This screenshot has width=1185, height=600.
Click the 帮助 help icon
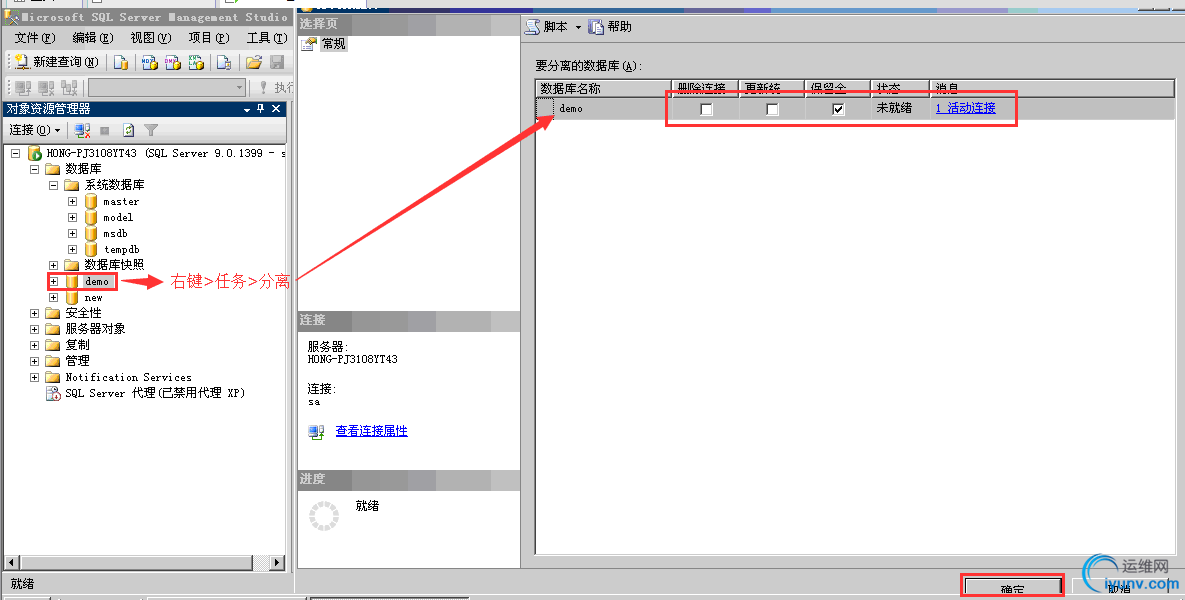point(596,26)
